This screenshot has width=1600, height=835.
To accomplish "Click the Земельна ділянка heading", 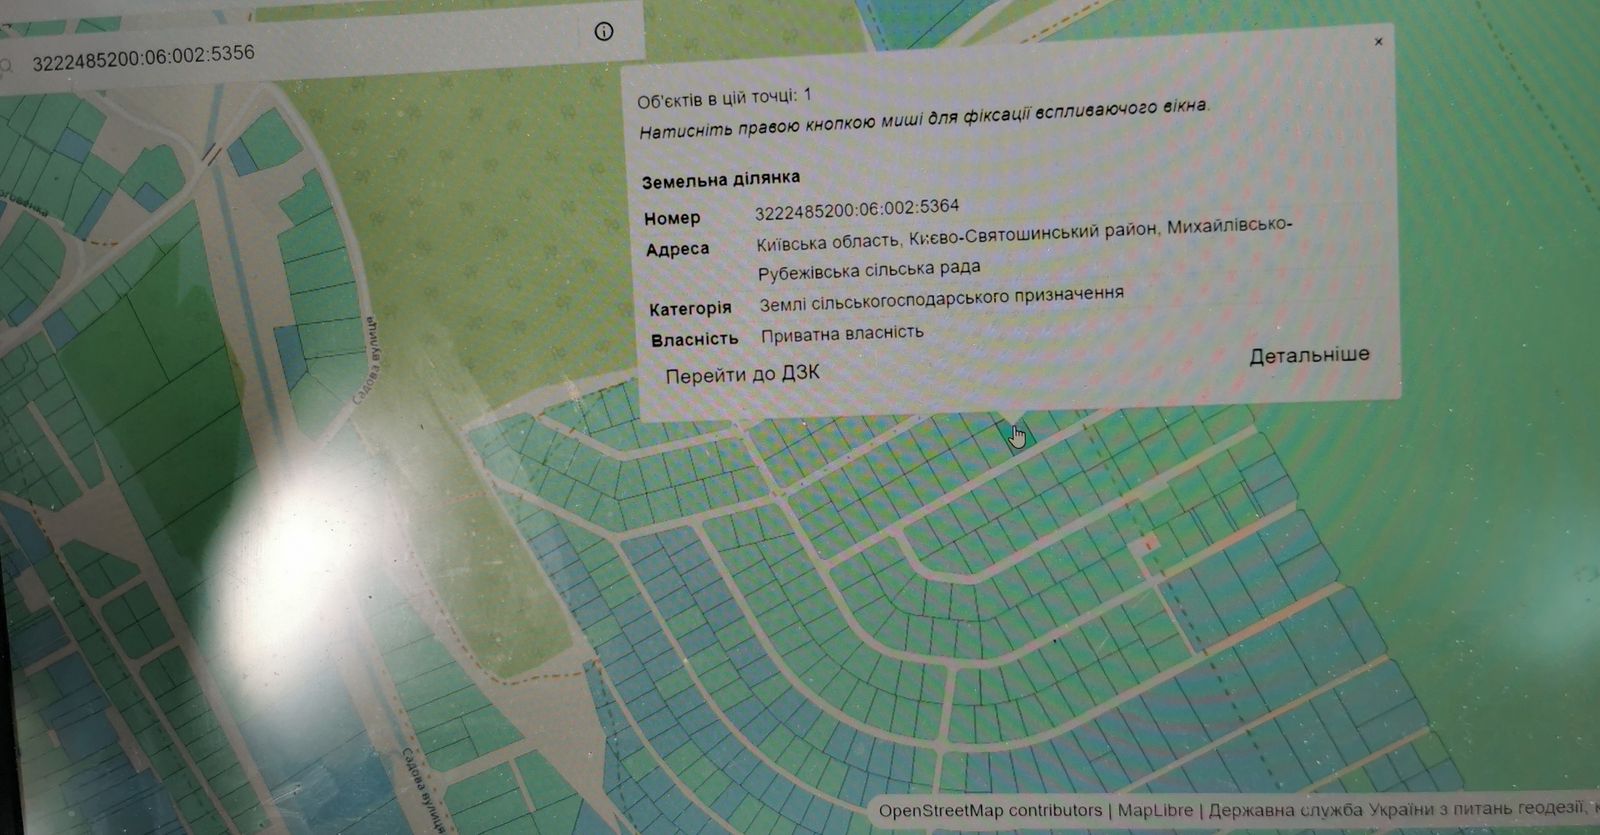I will tap(721, 180).
